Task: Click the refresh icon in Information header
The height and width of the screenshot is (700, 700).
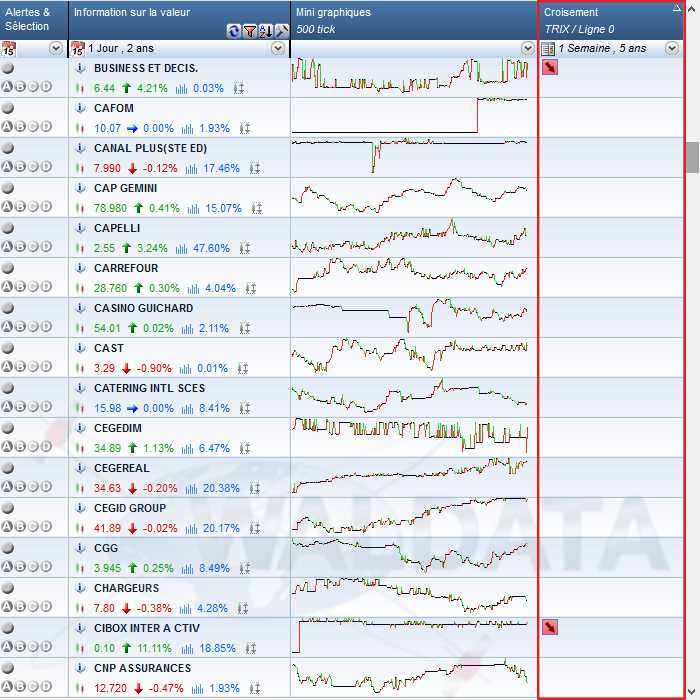Action: pos(233,31)
